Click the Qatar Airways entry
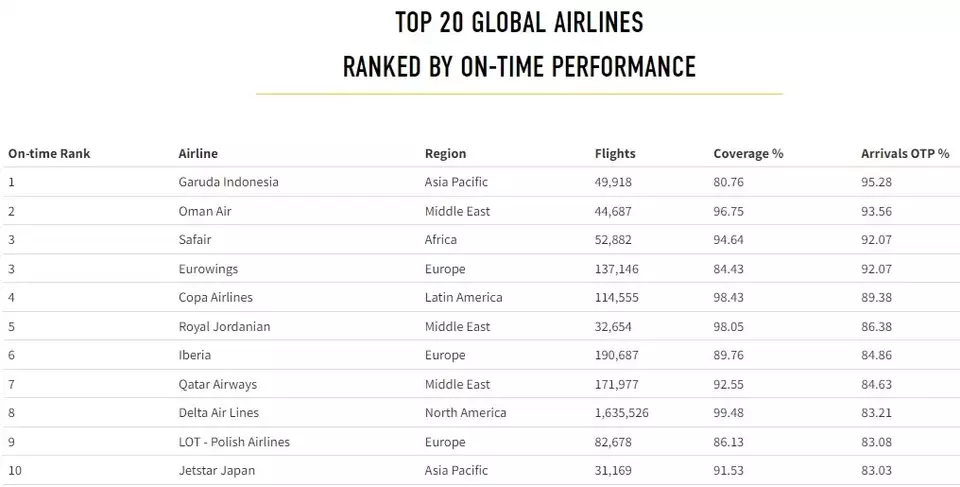Screen dimensions: 960x487 (217, 384)
